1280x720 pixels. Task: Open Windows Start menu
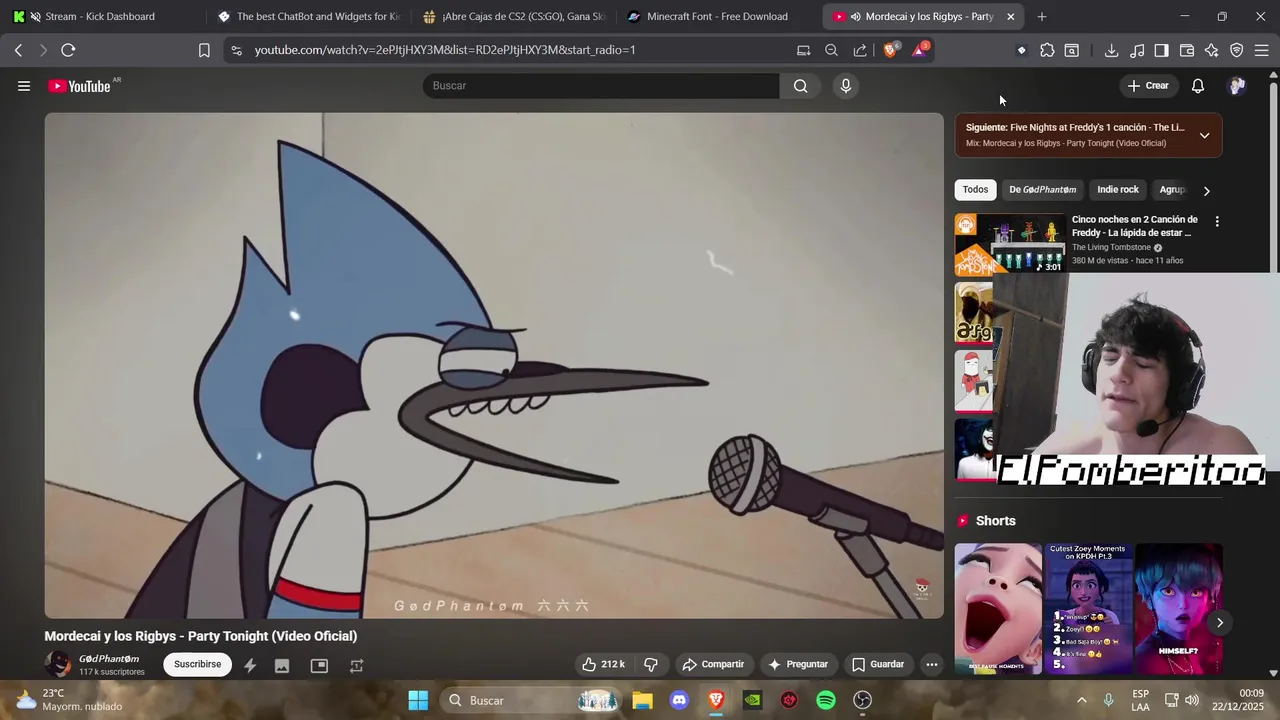click(418, 700)
